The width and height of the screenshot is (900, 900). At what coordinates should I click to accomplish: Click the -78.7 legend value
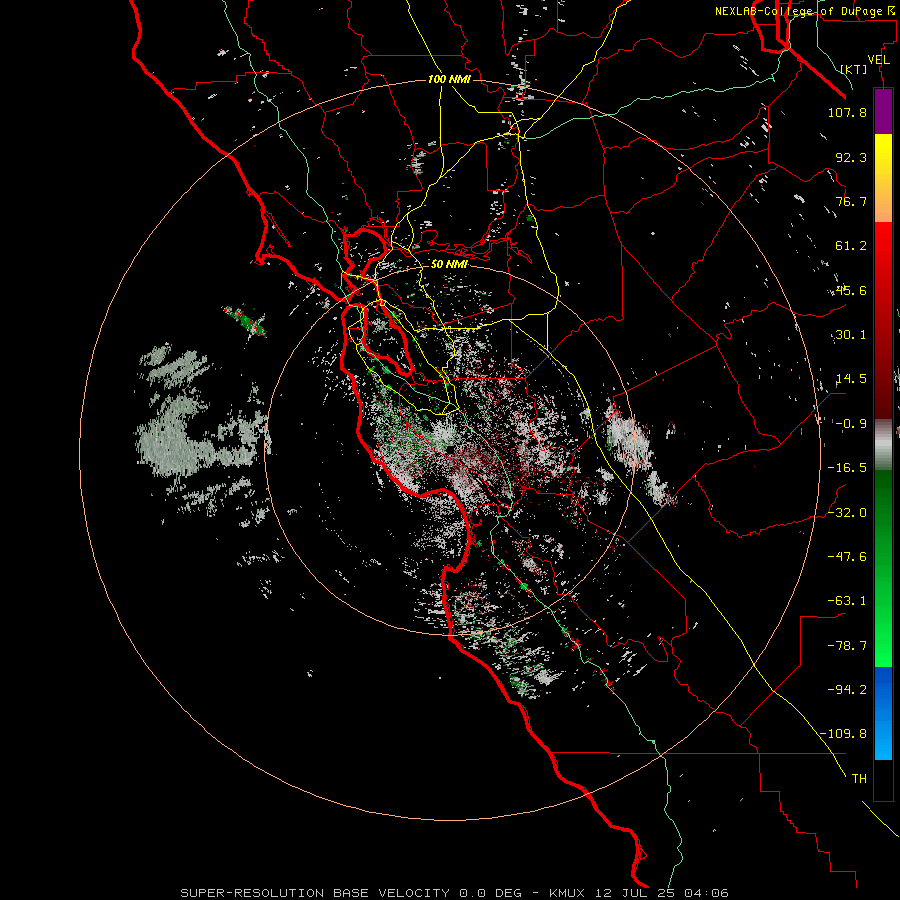tap(847, 646)
